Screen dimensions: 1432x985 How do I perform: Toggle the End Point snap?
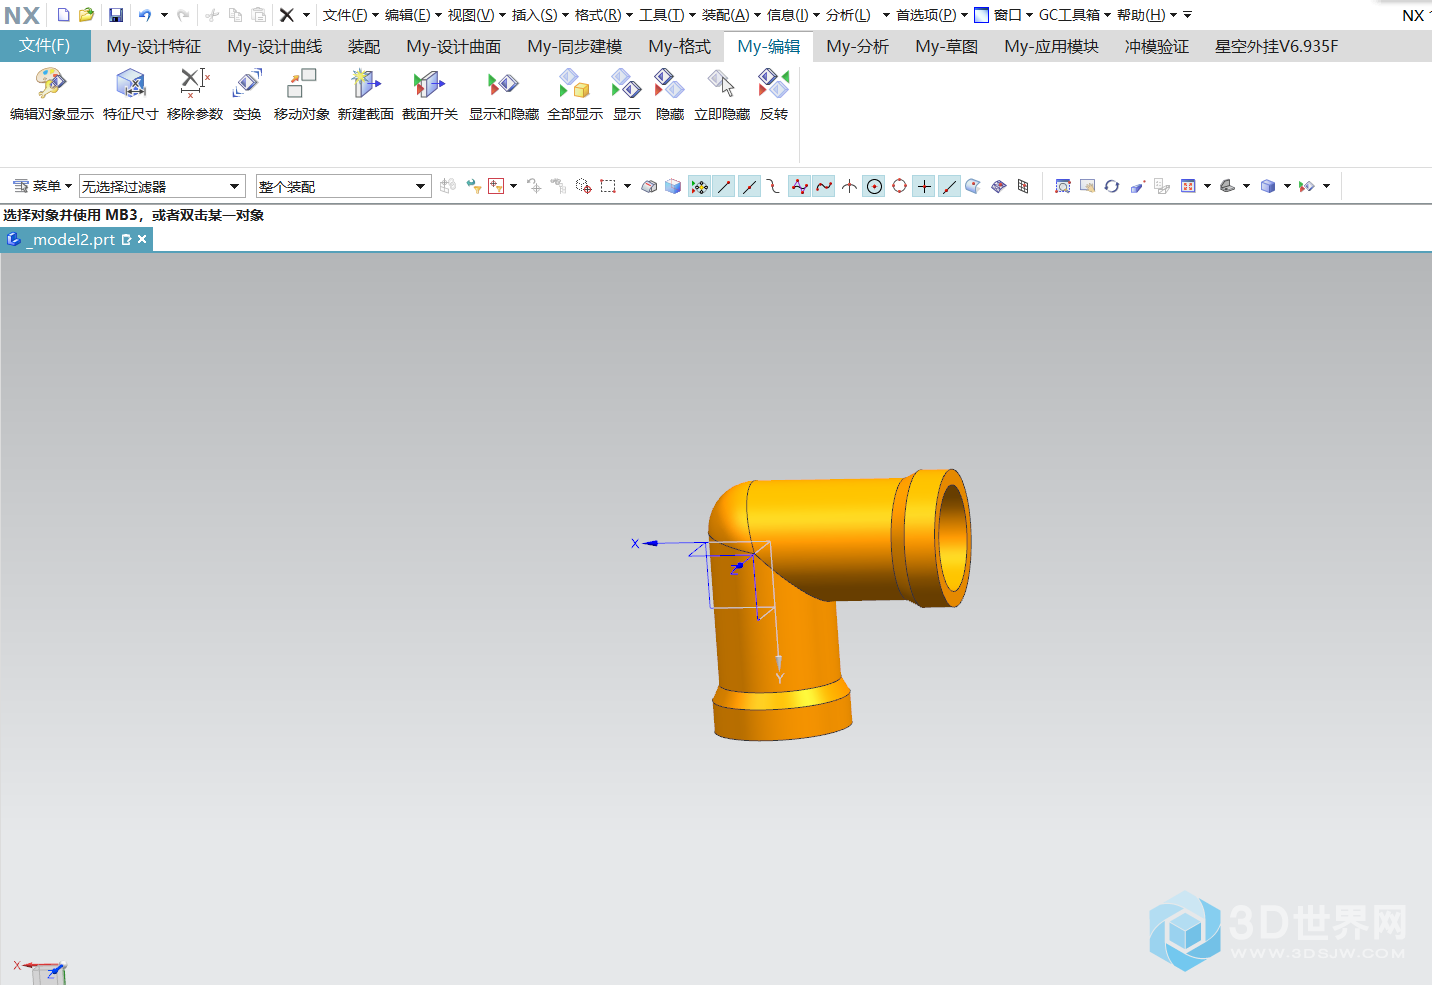coord(724,186)
